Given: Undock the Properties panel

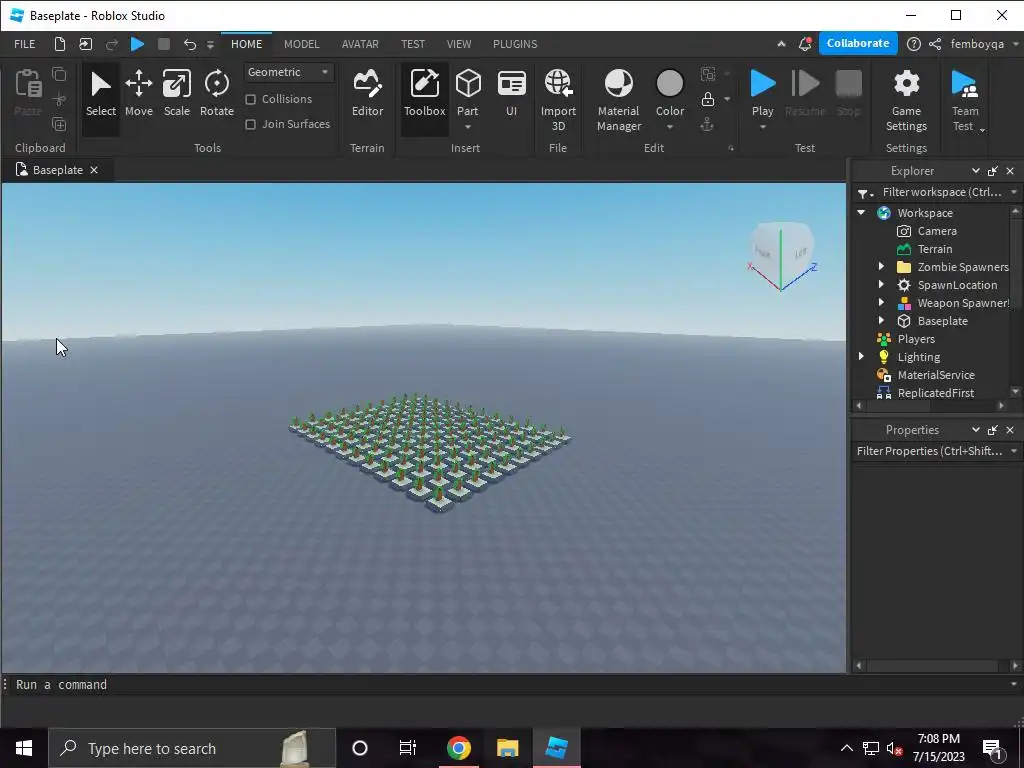Looking at the screenshot, I should click(993, 430).
